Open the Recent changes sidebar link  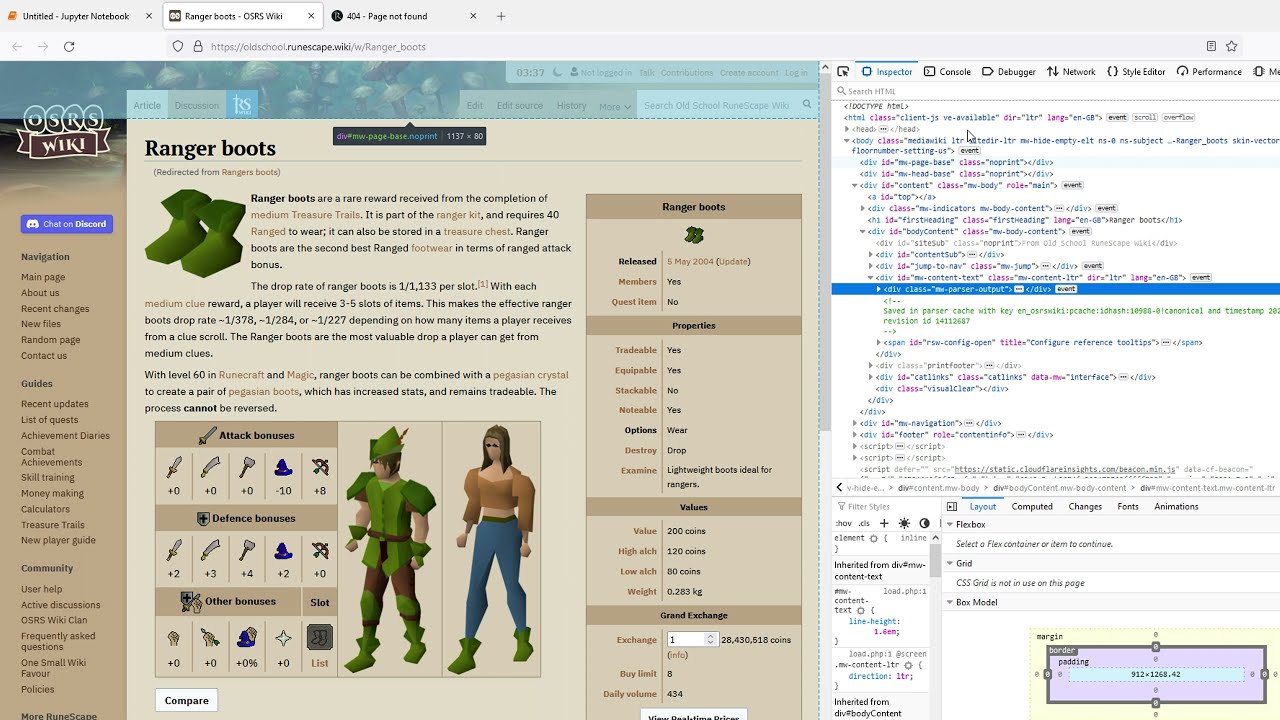tap(55, 309)
